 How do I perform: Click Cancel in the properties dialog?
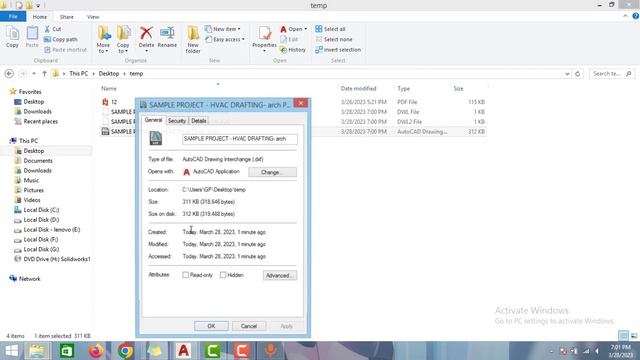coord(249,326)
